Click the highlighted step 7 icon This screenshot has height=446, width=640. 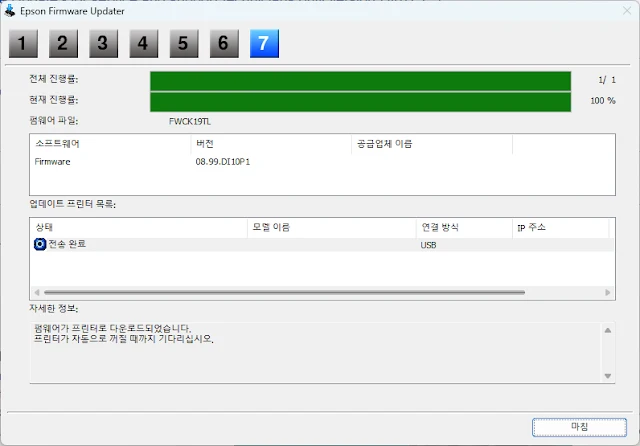pos(263,43)
